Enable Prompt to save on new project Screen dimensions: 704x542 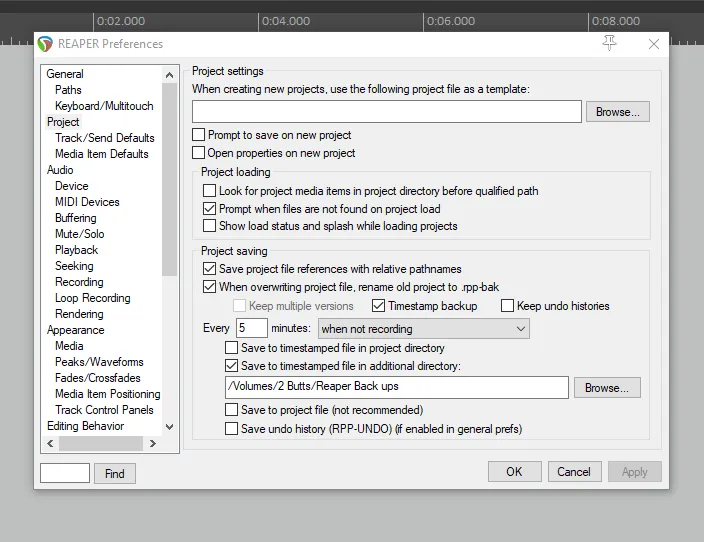tap(198, 135)
